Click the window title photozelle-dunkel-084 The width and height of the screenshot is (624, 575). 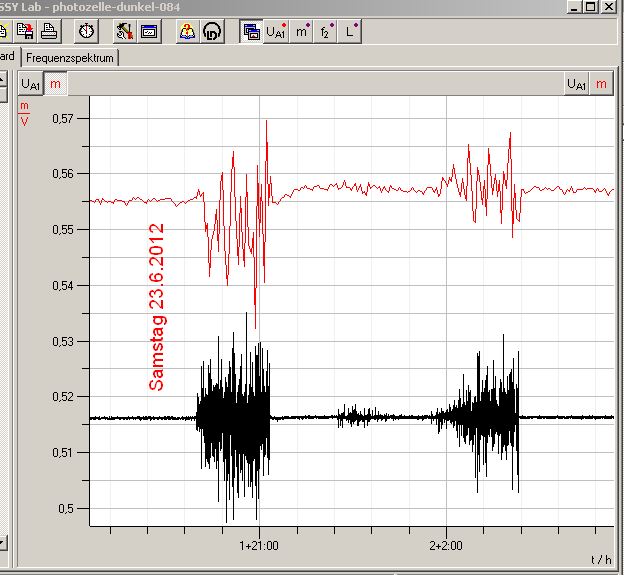(116, 7)
